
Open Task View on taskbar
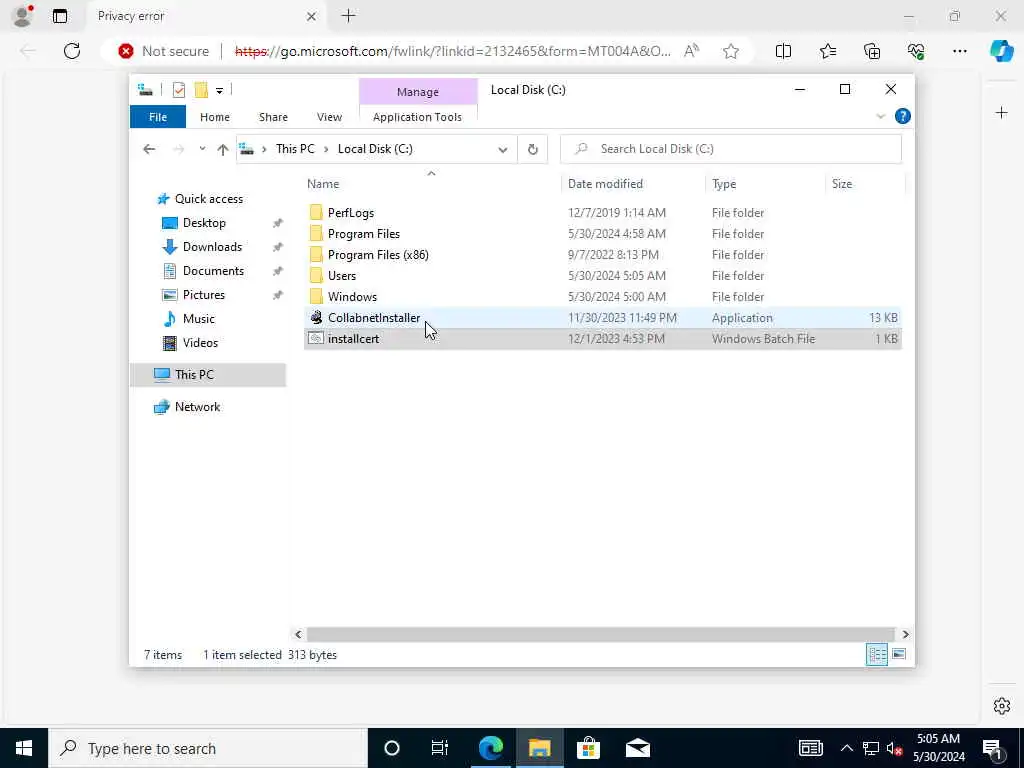point(440,748)
